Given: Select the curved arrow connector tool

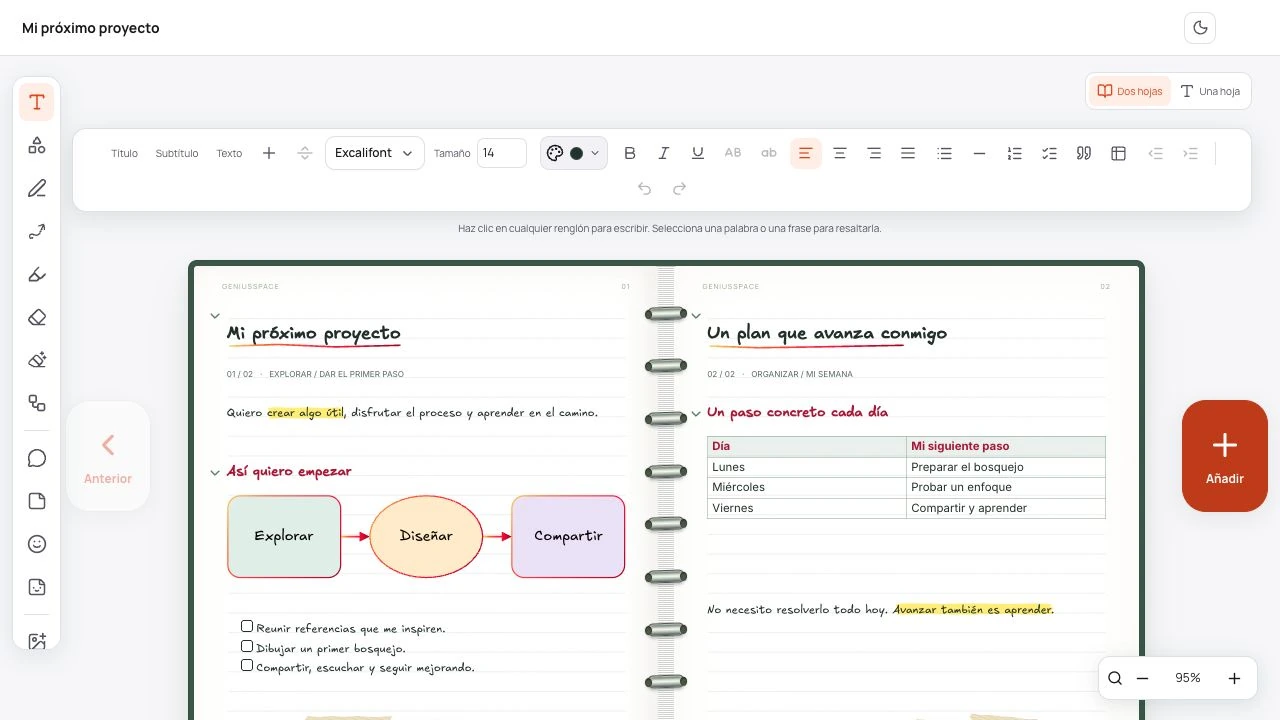Looking at the screenshot, I should pos(37,231).
